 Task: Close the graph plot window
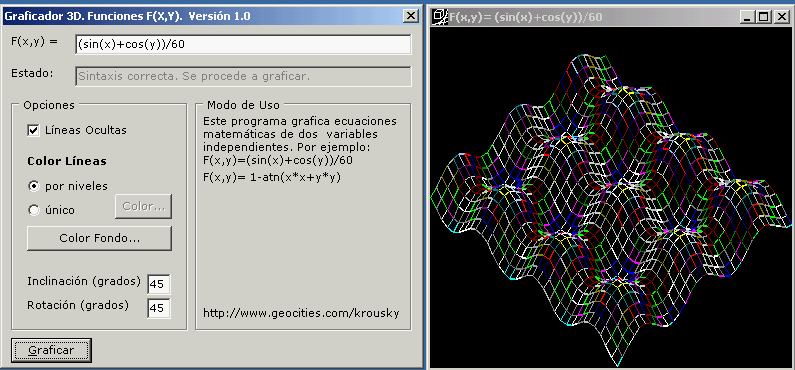(780, 17)
